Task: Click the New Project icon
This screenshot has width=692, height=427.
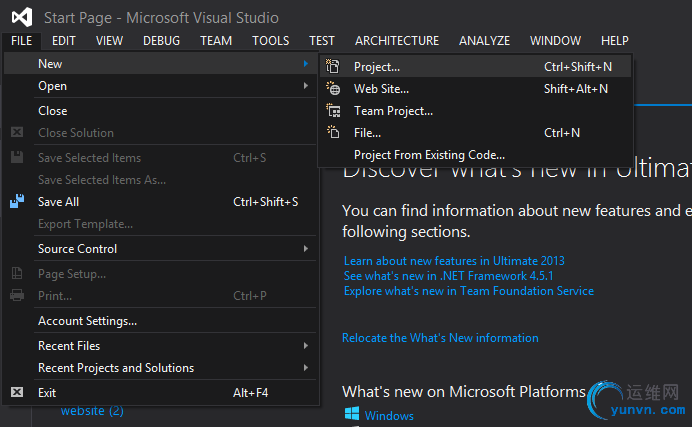Action: point(333,66)
